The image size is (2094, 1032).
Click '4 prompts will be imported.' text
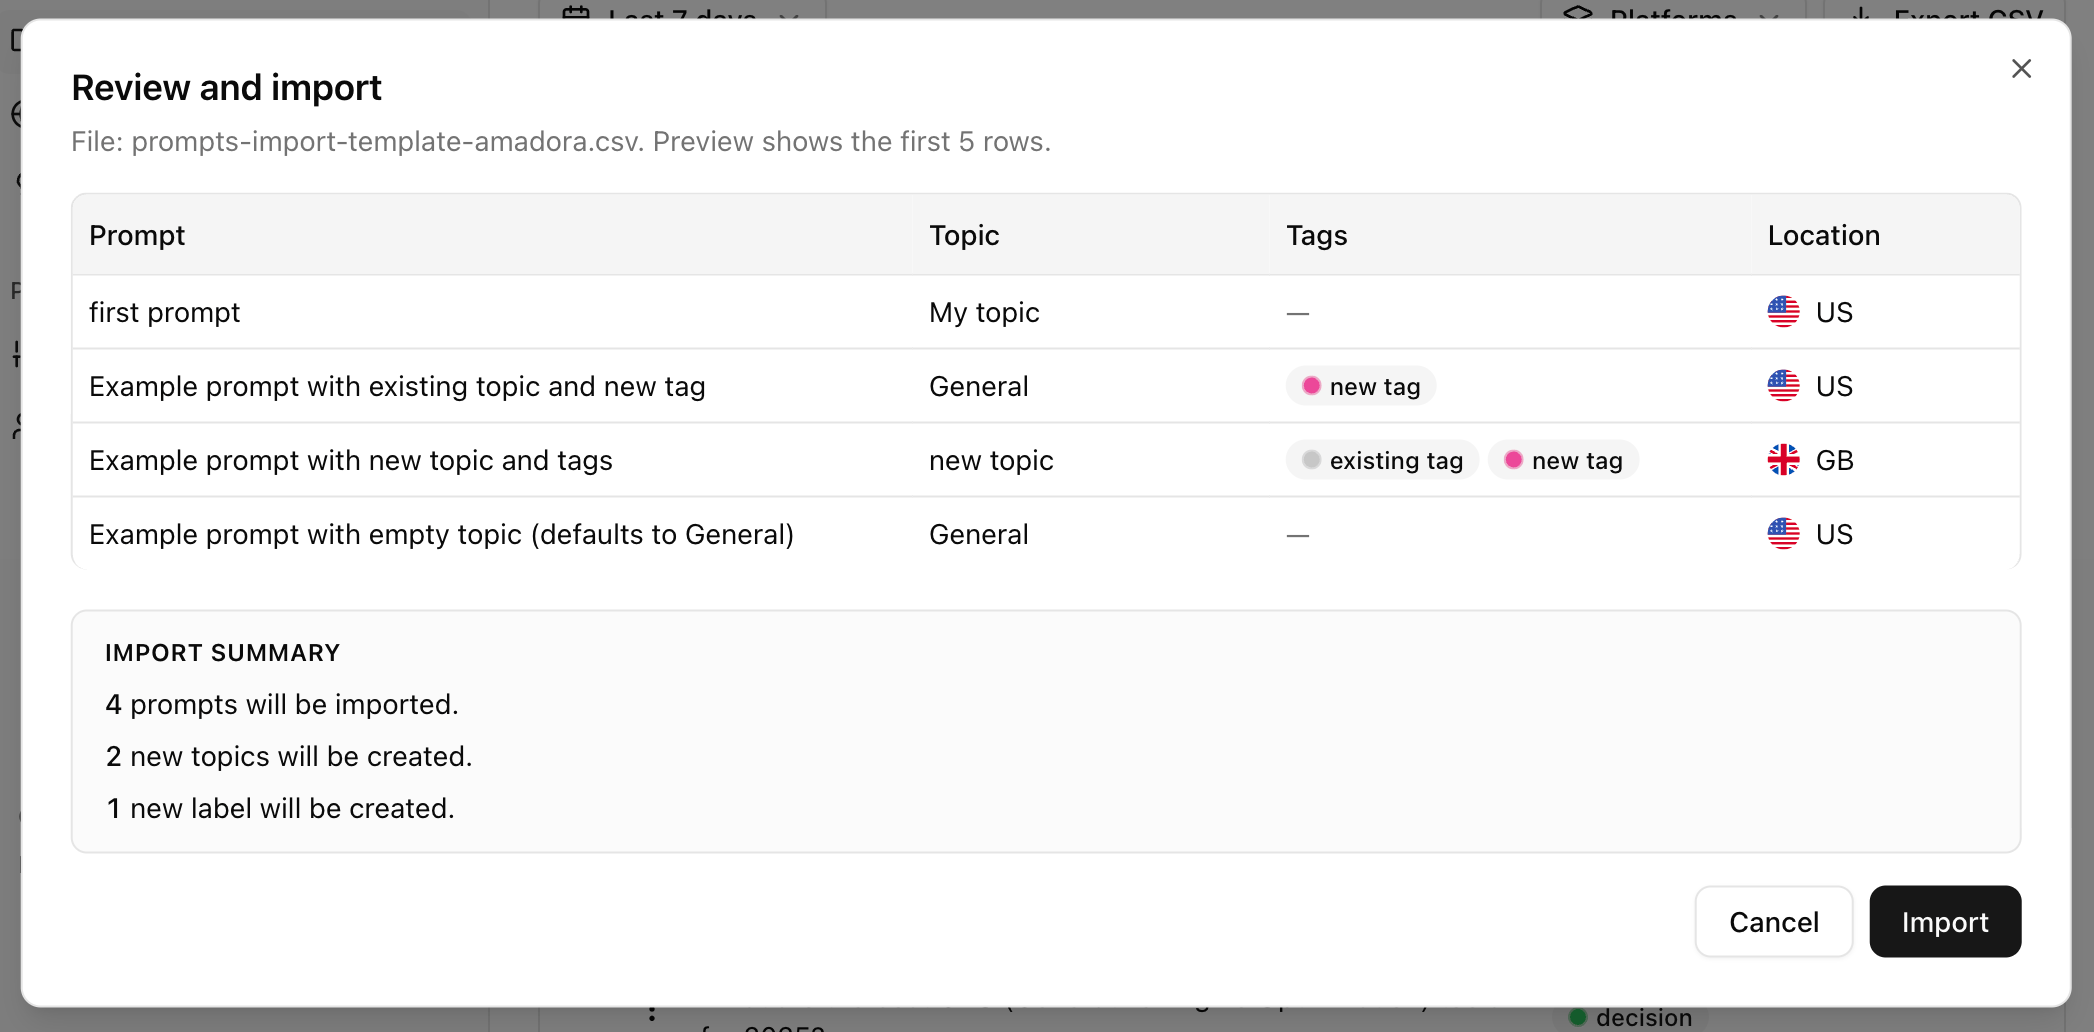(x=282, y=704)
